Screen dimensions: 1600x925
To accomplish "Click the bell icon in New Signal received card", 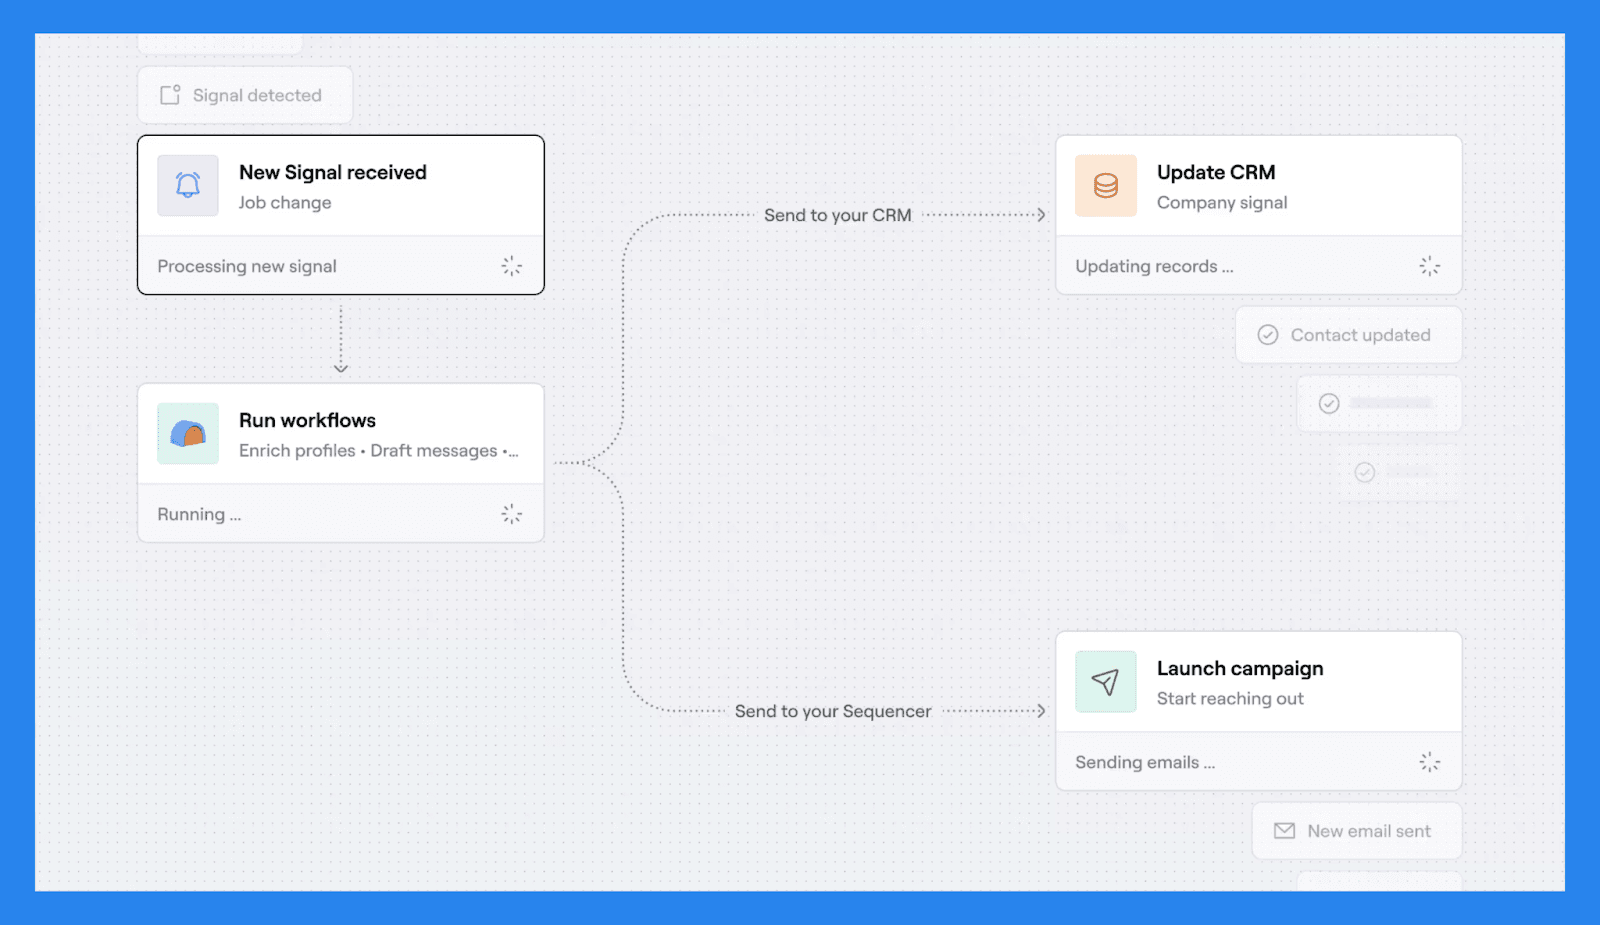I will pos(188,186).
